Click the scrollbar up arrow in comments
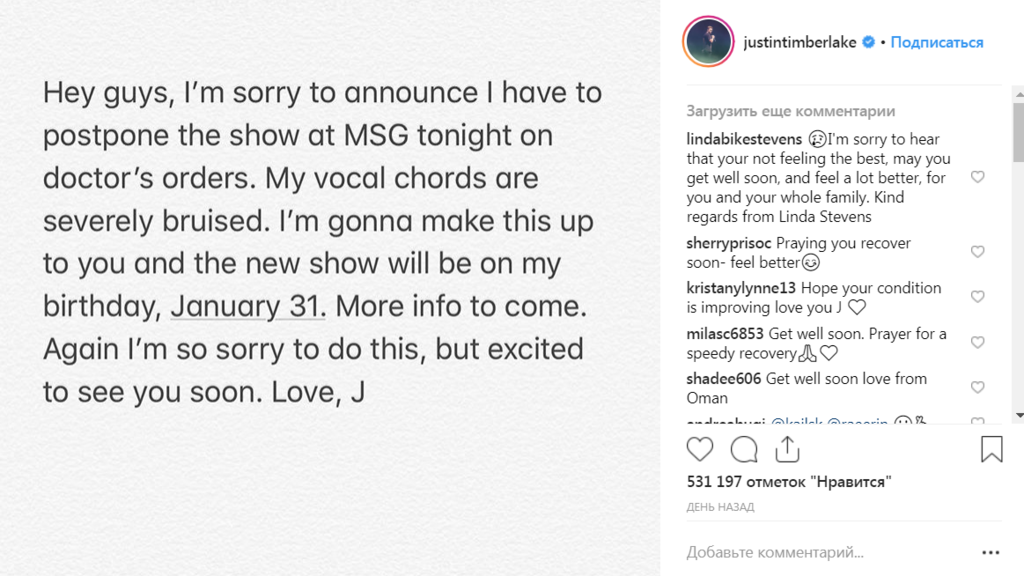This screenshot has height=576, width=1024. click(x=1019, y=95)
